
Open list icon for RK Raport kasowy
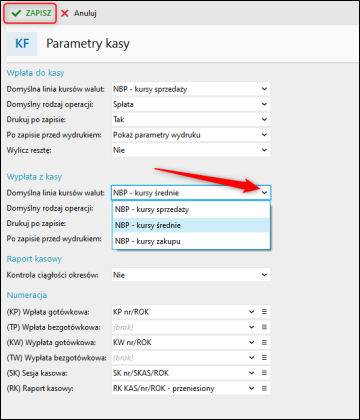pyautogui.click(x=264, y=388)
